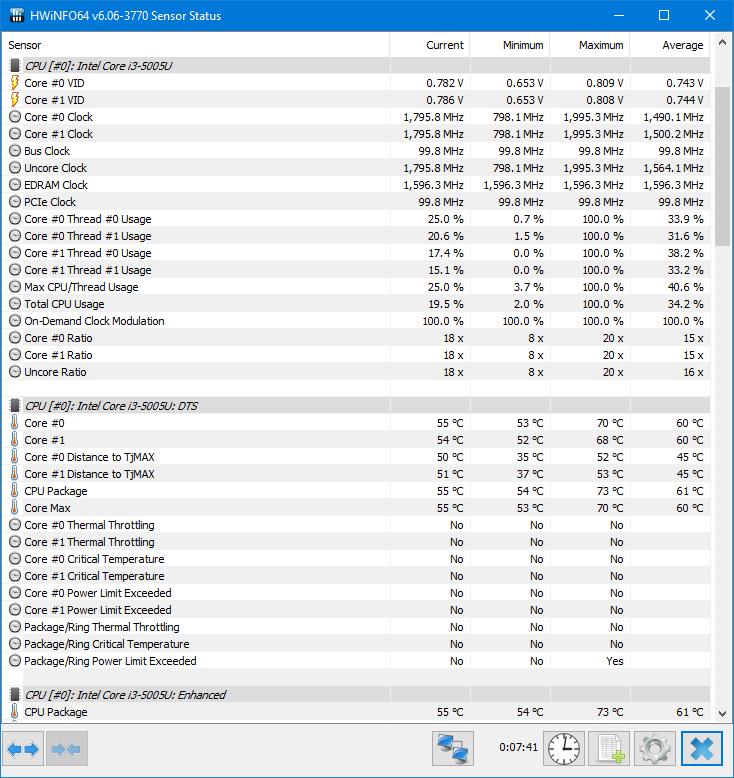Select Core #1 Critical Temperature row
Viewport: 734px width, 778px height.
tap(356, 576)
